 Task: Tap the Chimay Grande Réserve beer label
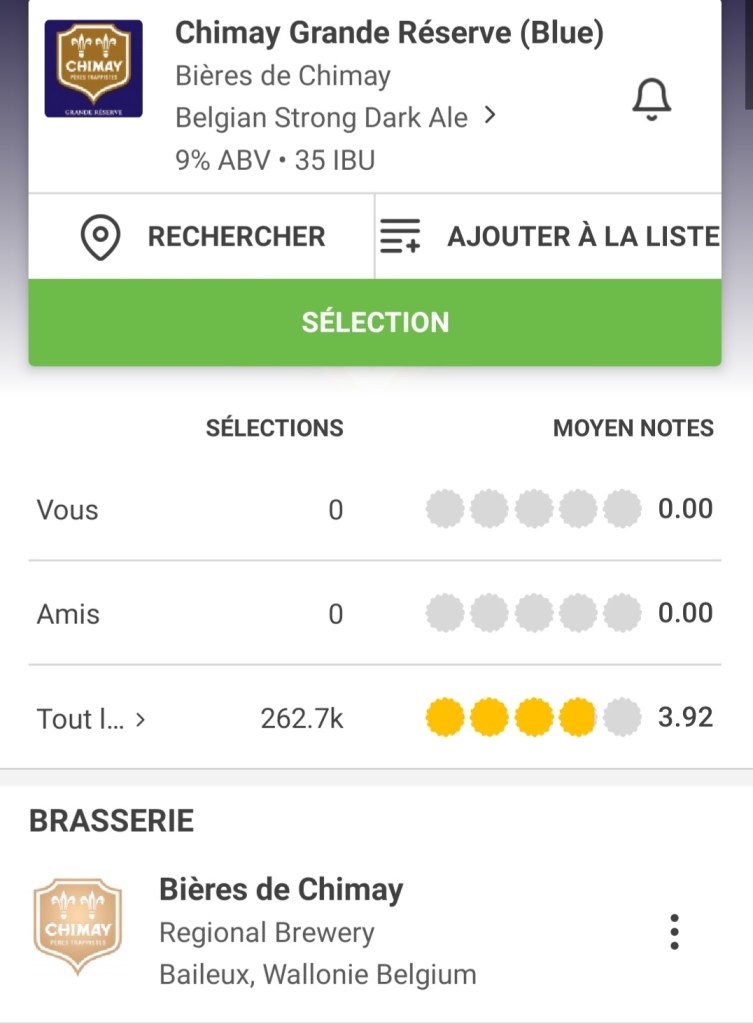[x=93, y=69]
